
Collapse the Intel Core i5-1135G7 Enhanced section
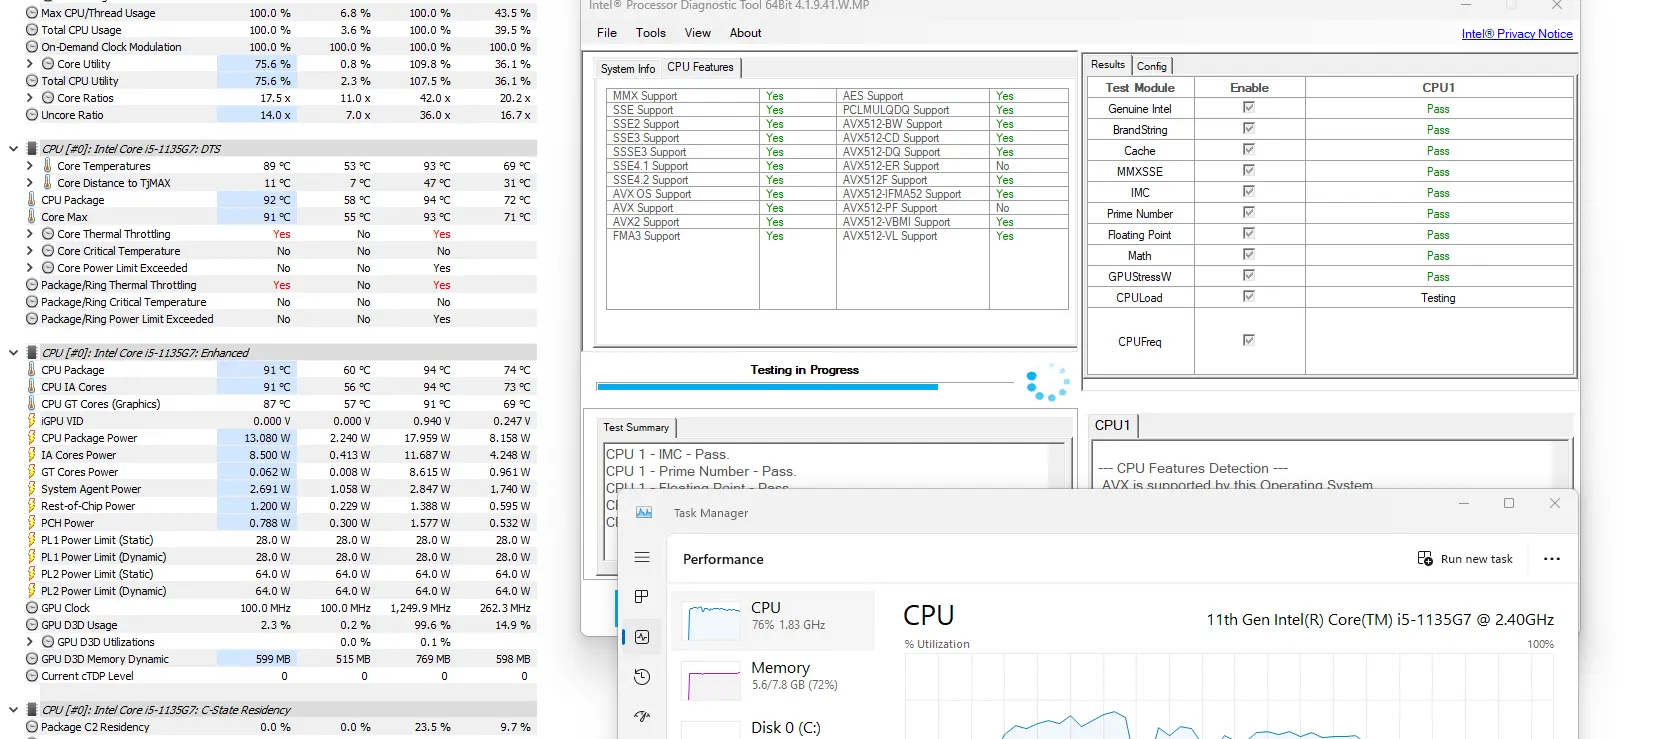pos(13,353)
